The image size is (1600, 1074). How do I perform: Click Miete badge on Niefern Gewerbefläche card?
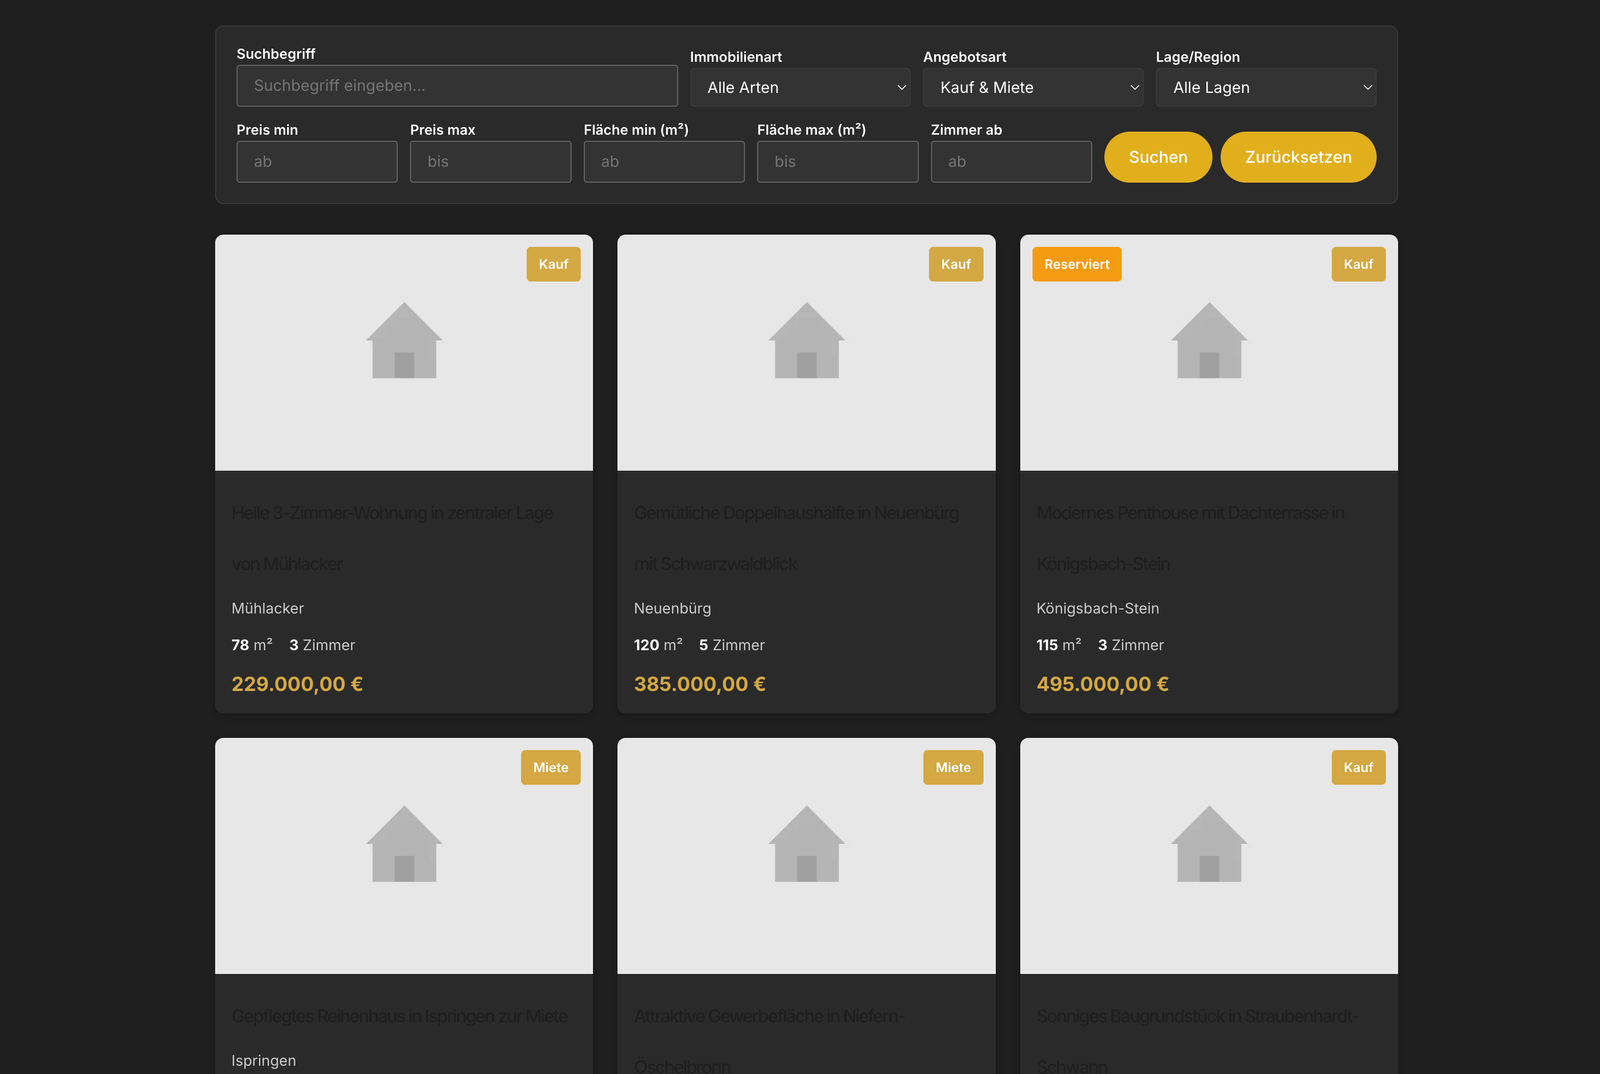click(952, 767)
